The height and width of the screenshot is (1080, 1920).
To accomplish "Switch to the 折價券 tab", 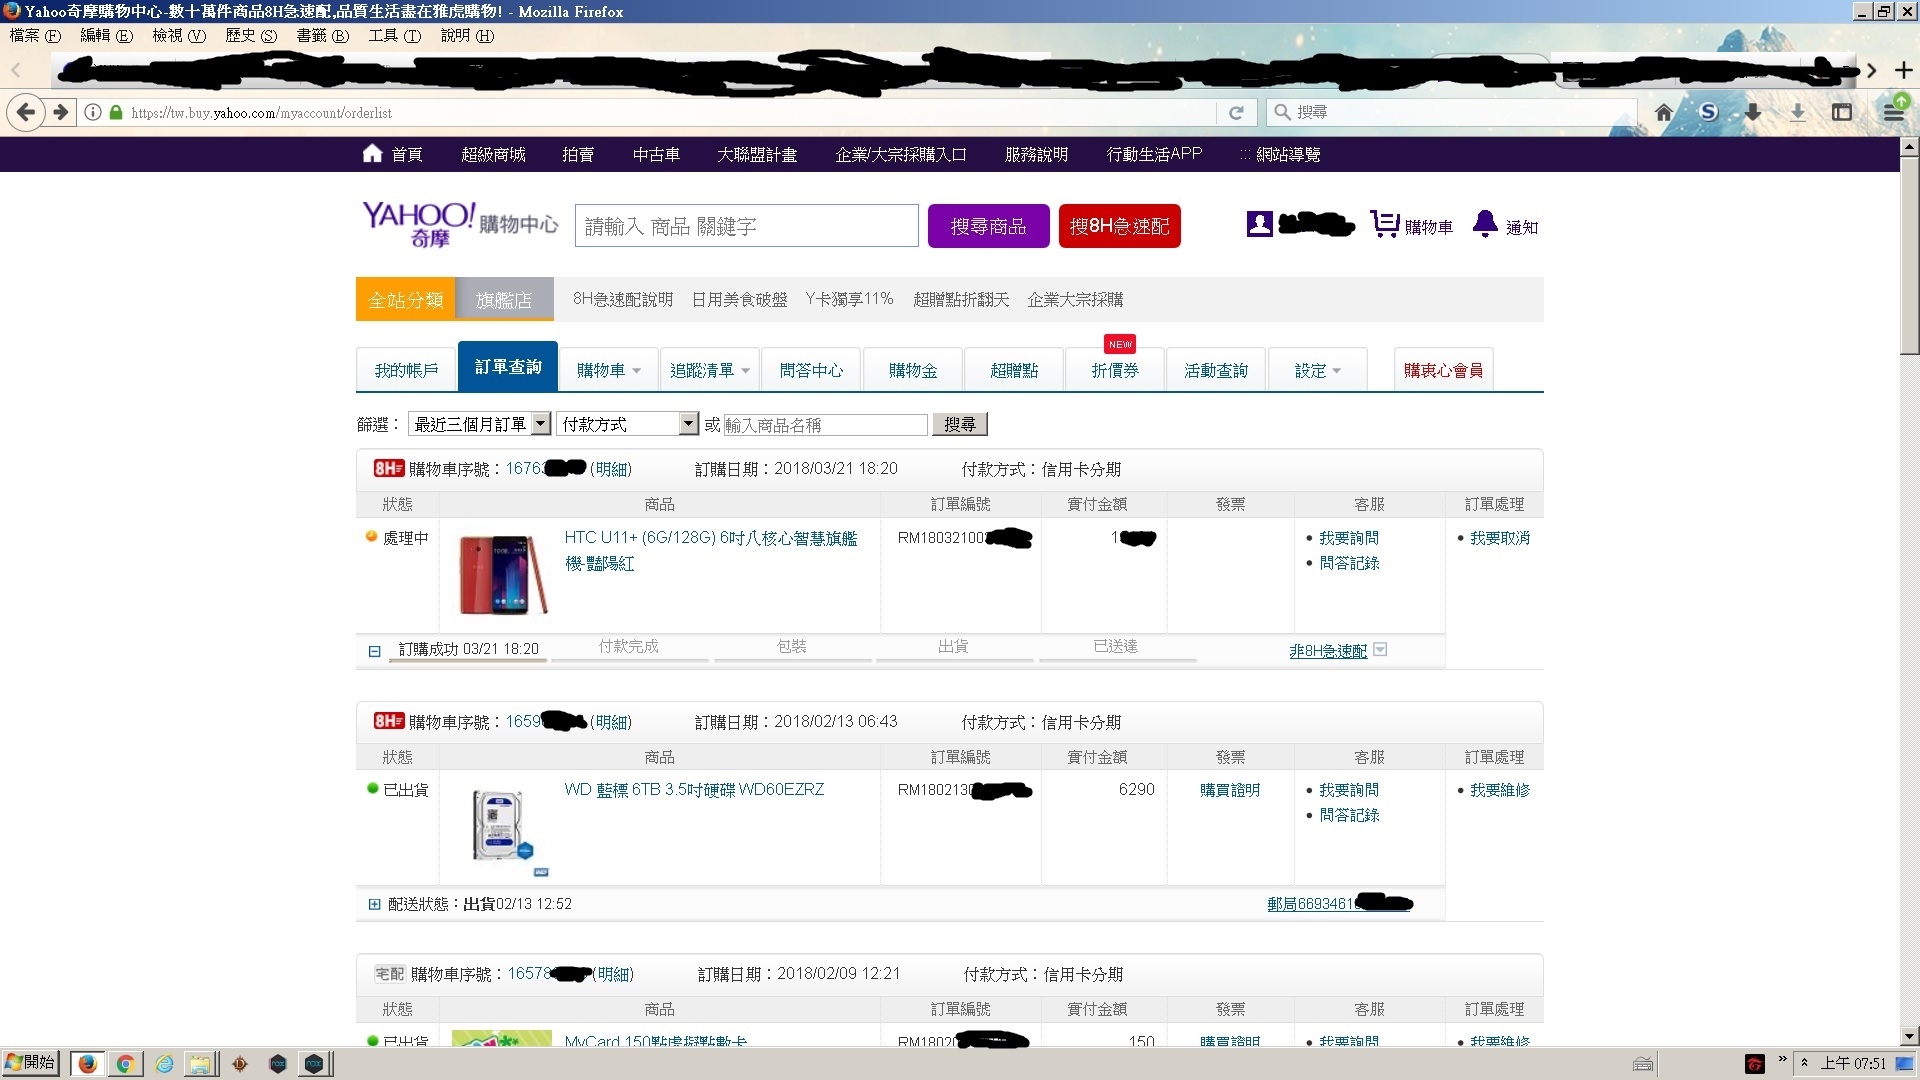I will [1115, 370].
